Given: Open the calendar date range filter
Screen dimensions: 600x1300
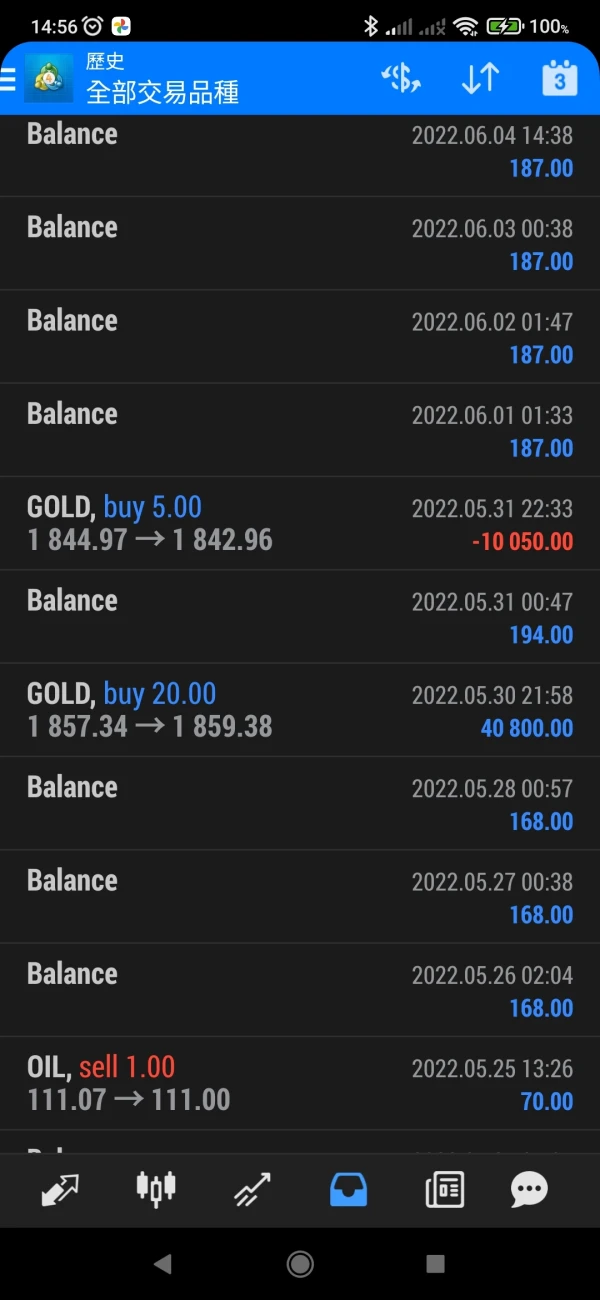Looking at the screenshot, I should (x=559, y=79).
